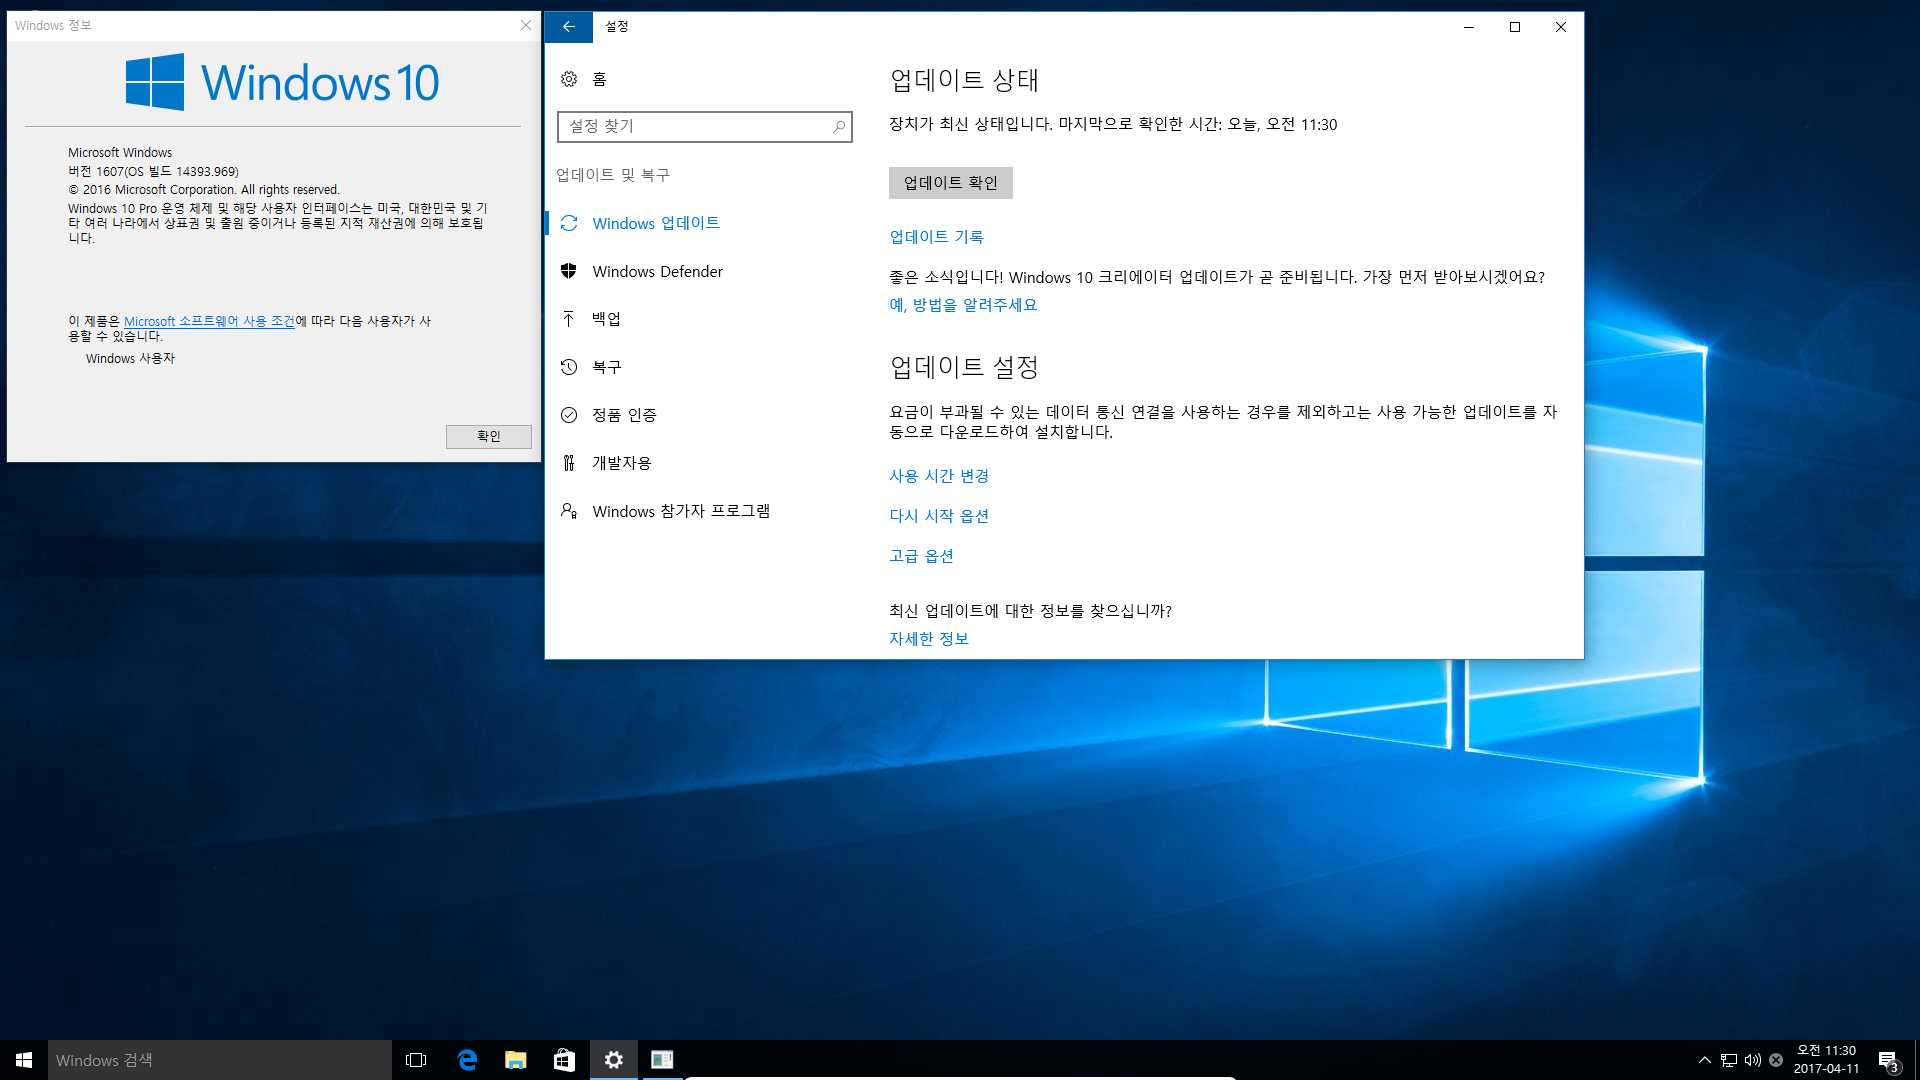Click the Backup upward arrow icon
This screenshot has width=1920, height=1080.
(569, 318)
